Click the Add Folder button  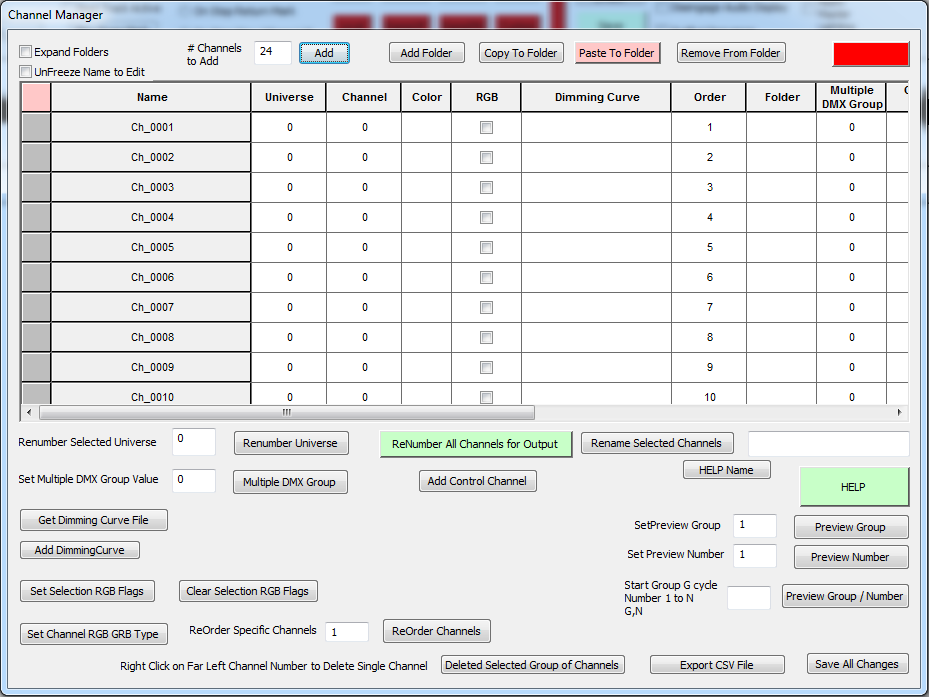(x=427, y=53)
